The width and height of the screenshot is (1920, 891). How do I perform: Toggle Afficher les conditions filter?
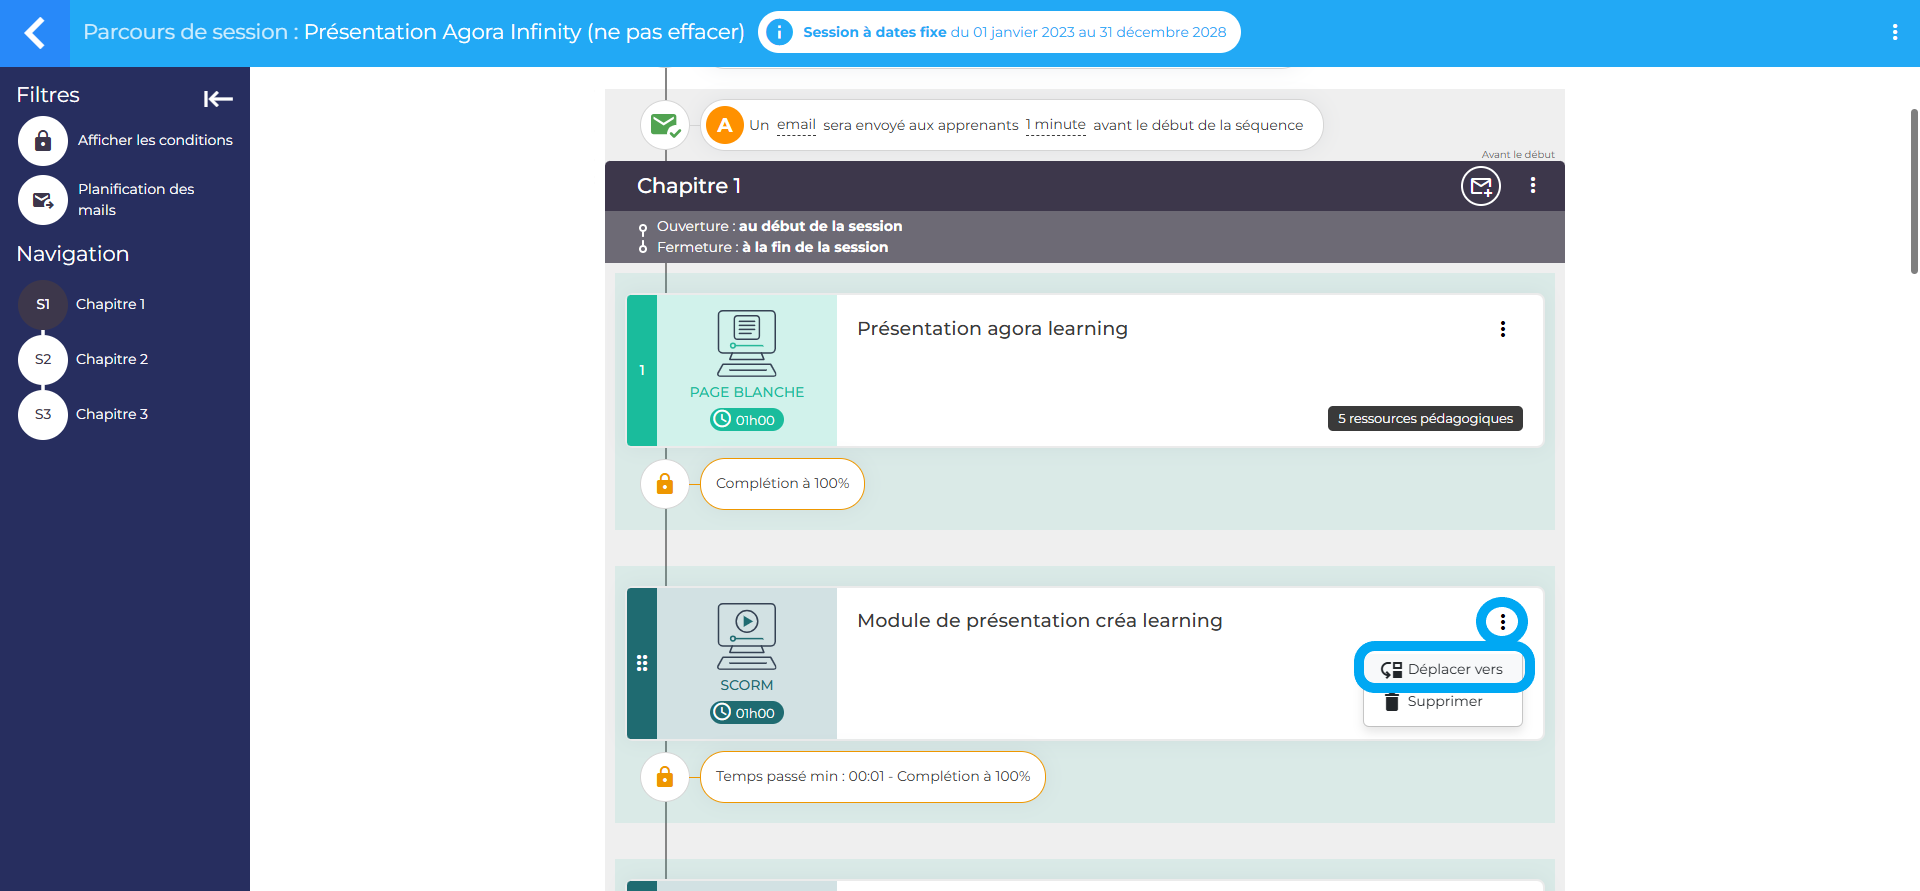pos(43,141)
